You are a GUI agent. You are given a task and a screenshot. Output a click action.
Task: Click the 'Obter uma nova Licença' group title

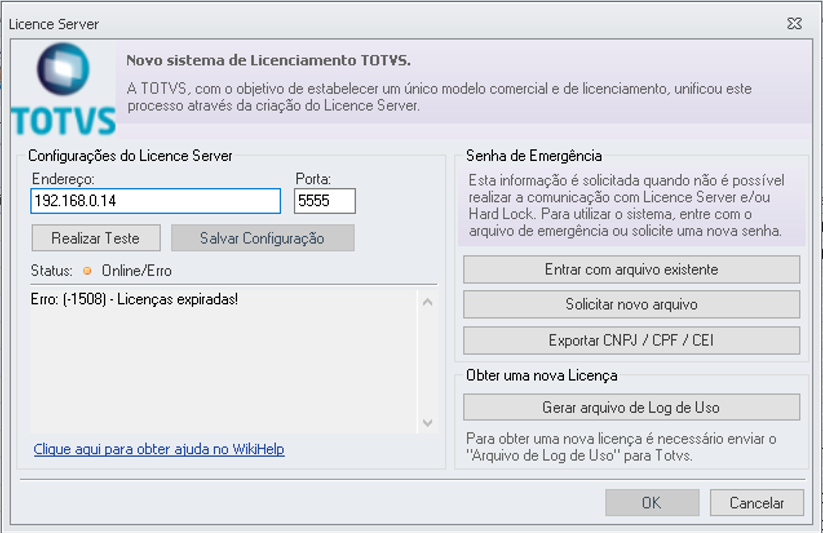[x=542, y=375]
